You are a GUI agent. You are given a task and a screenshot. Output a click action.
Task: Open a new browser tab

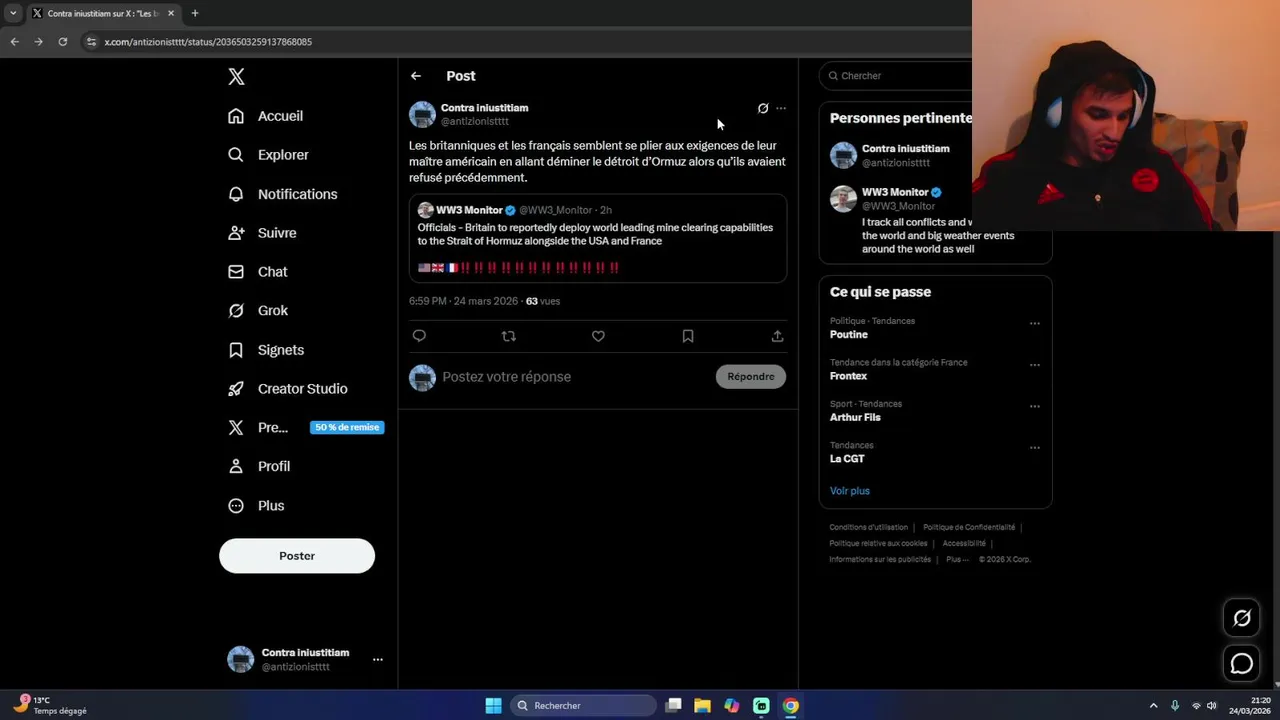click(195, 13)
